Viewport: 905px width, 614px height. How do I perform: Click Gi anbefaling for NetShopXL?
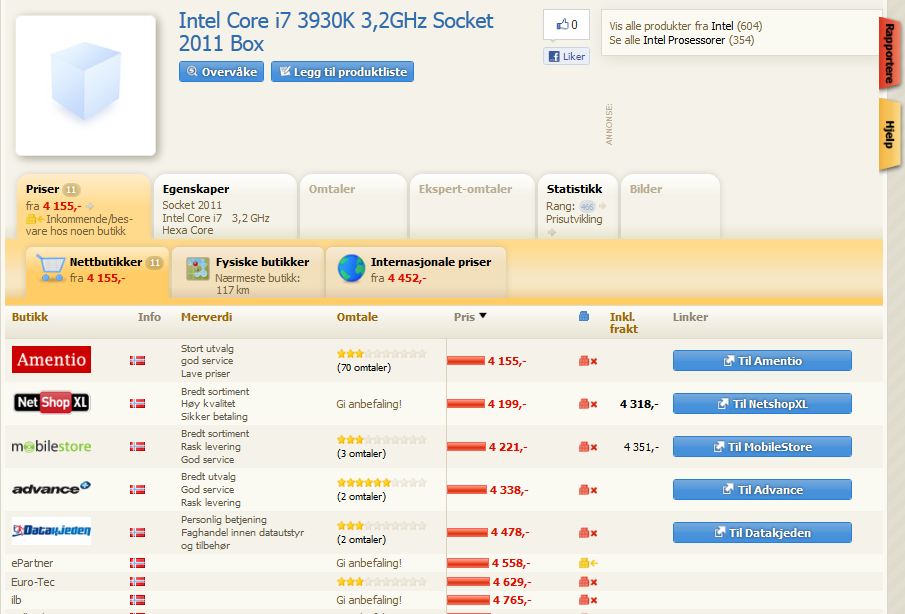pos(369,404)
